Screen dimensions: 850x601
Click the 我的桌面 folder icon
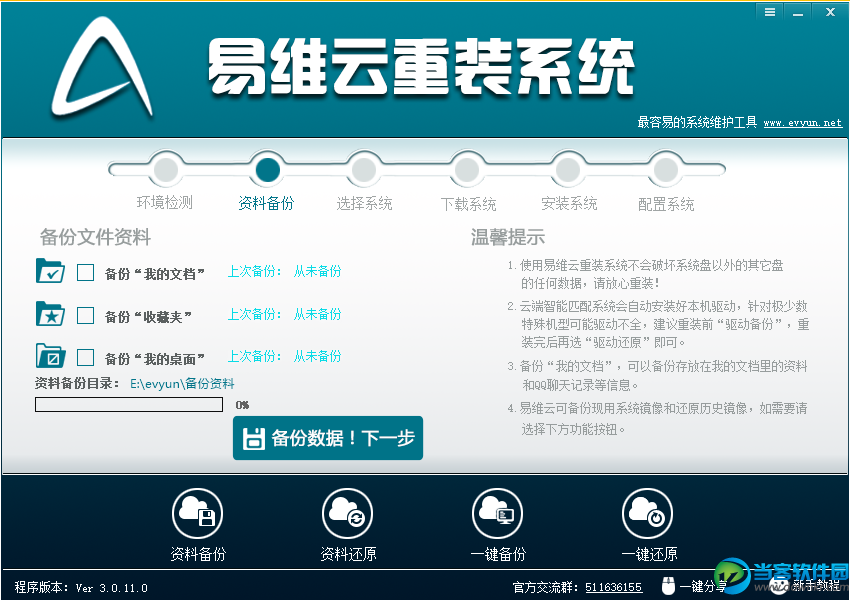pos(50,356)
